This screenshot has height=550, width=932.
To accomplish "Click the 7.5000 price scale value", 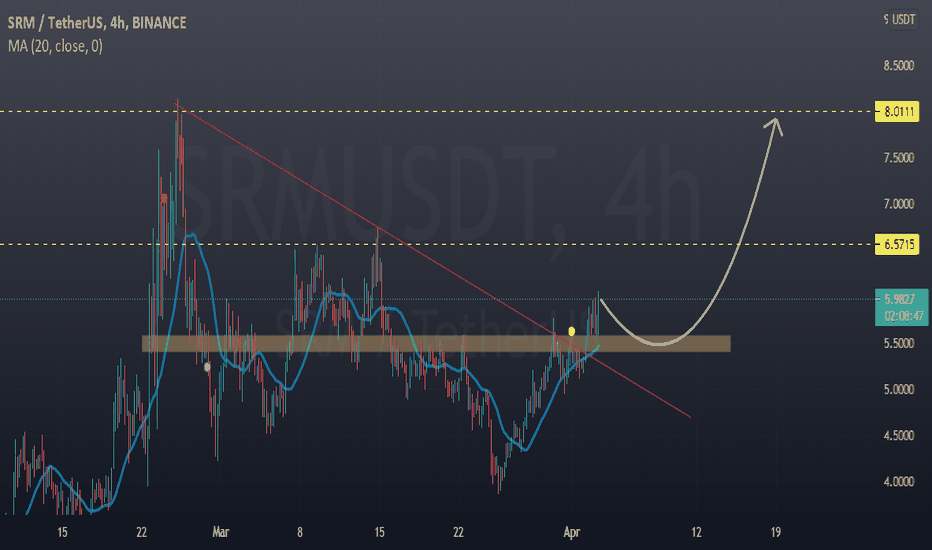I will [x=899, y=158].
